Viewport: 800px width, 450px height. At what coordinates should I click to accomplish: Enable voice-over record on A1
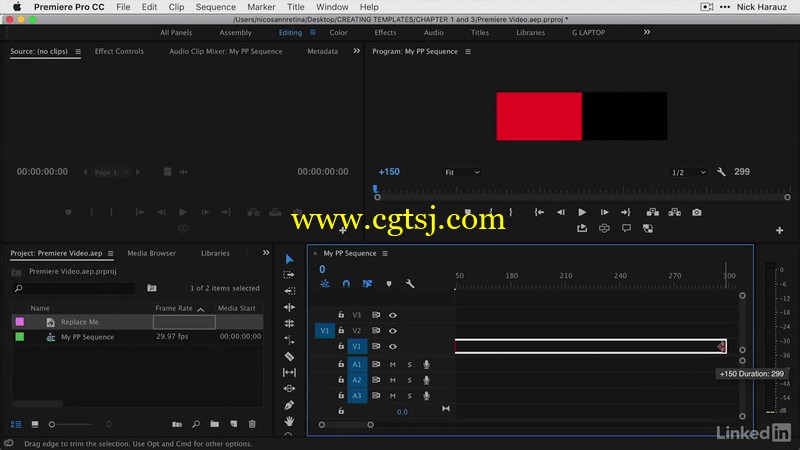tap(426, 364)
